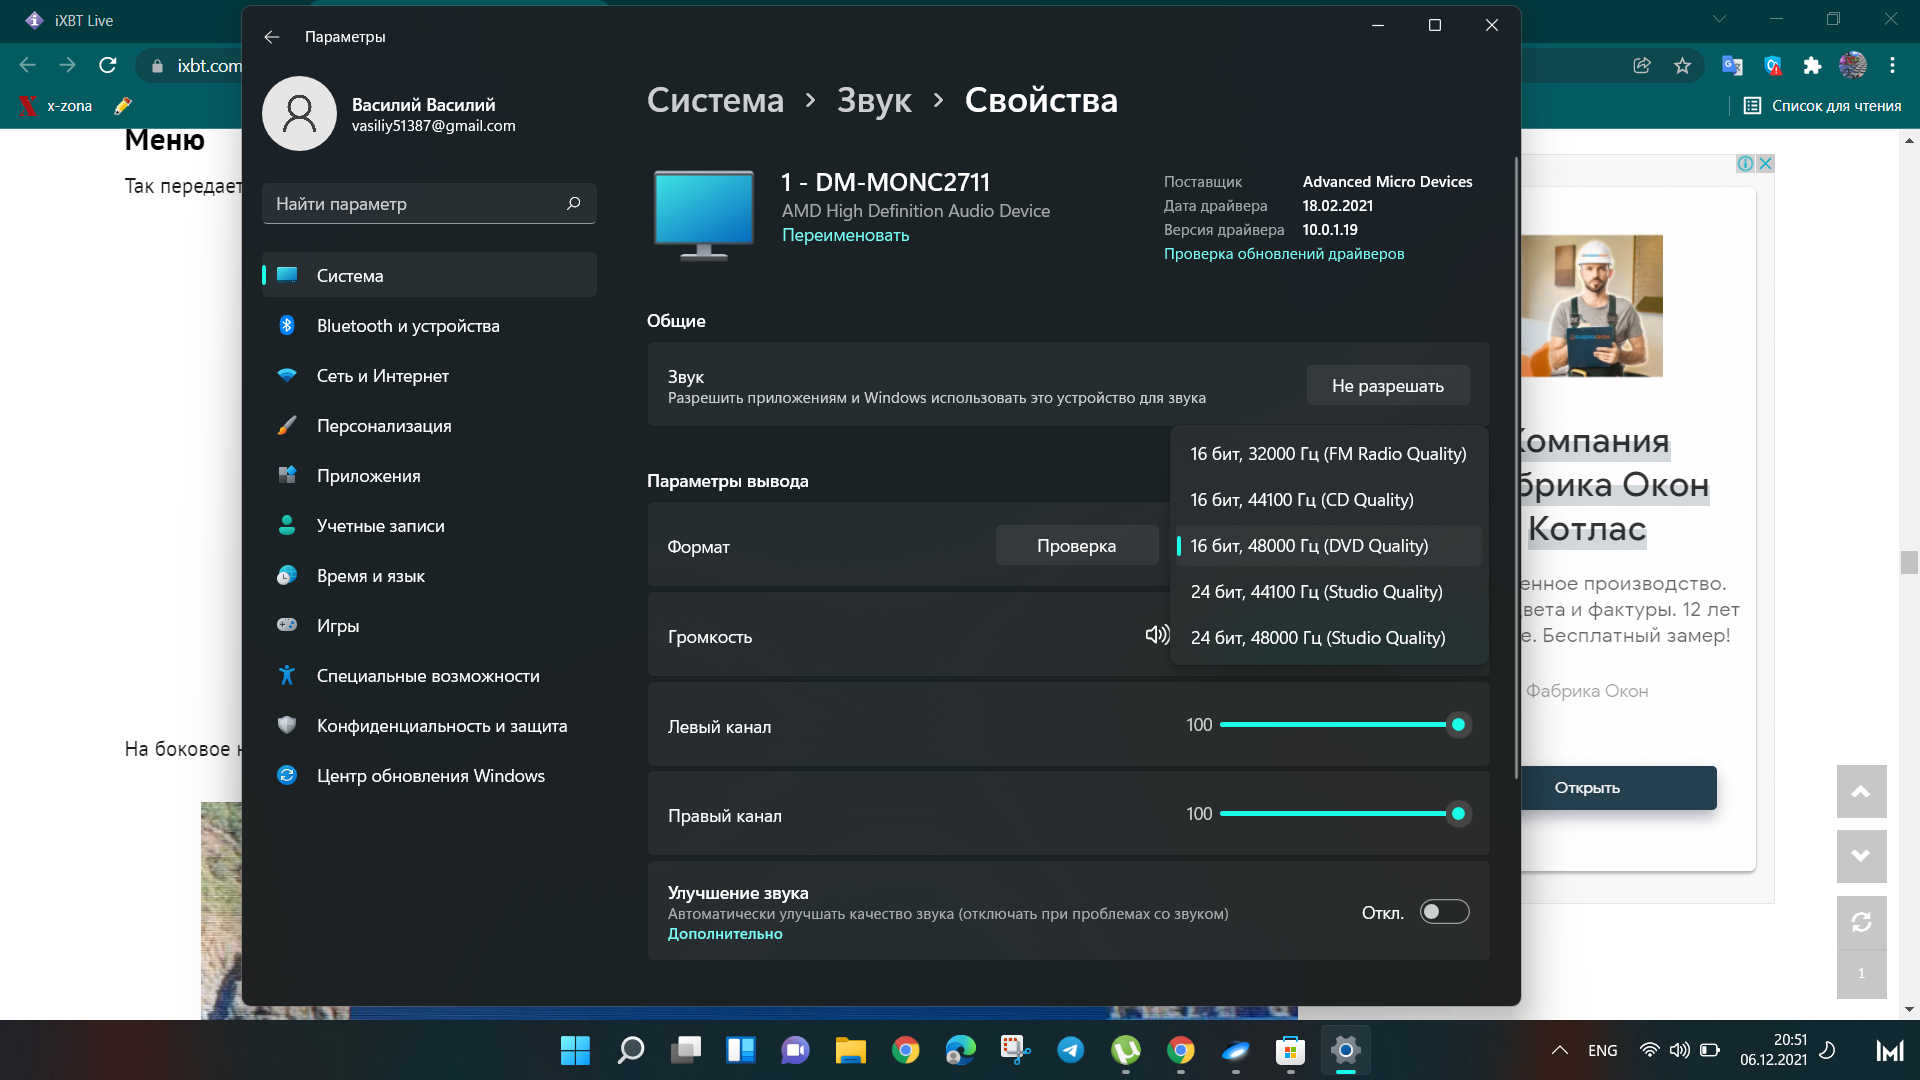Click the Не разрешать button
Viewport: 1920px width, 1080px height.
1387,386
